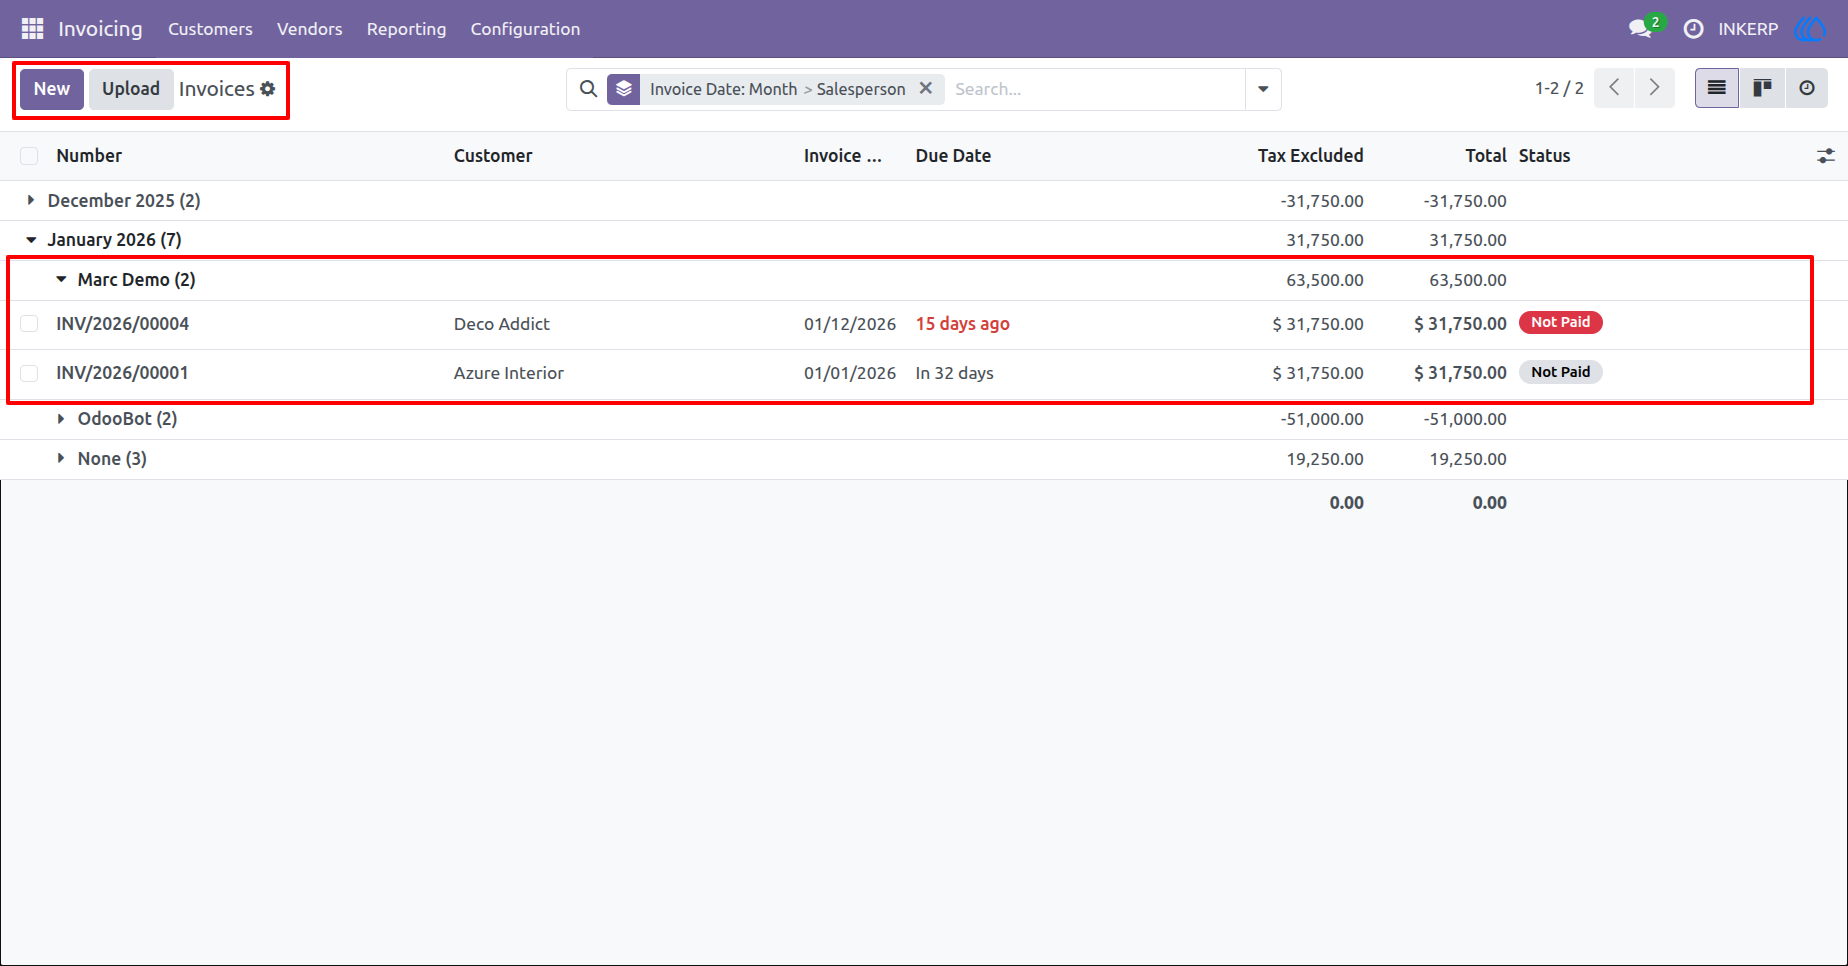Switch to the activity view icon
Image resolution: width=1848 pixels, height=966 pixels.
(x=1806, y=88)
